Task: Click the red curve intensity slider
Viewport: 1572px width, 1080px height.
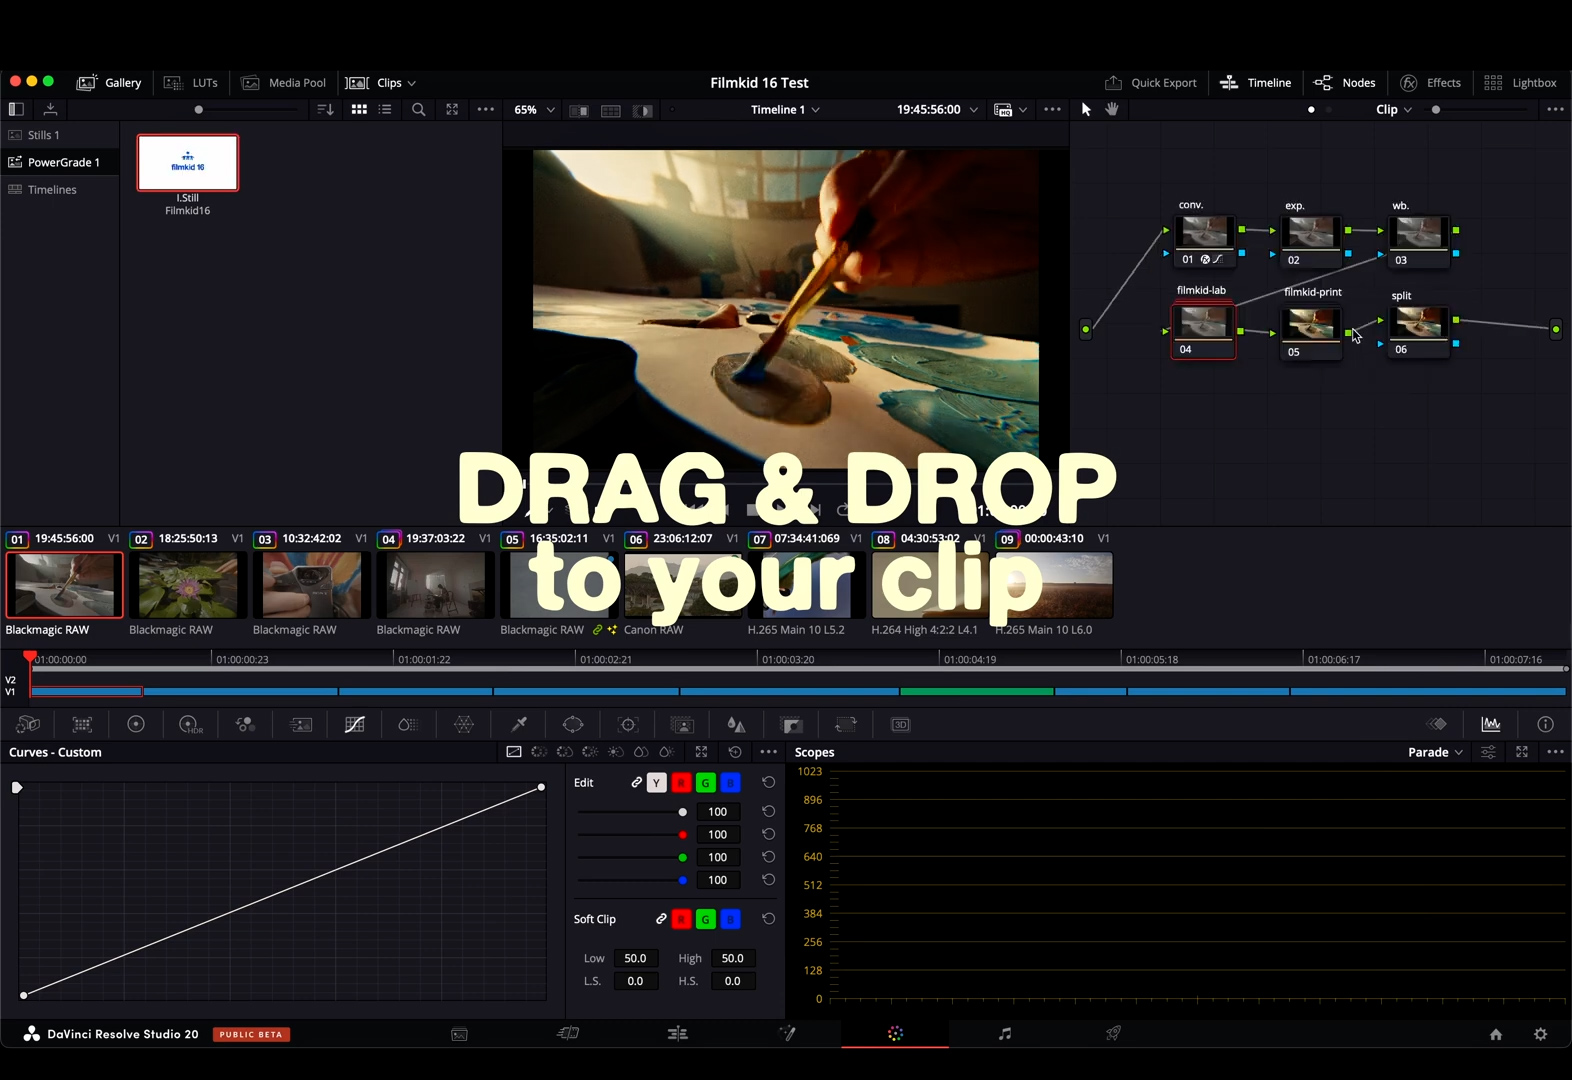Action: 682,835
